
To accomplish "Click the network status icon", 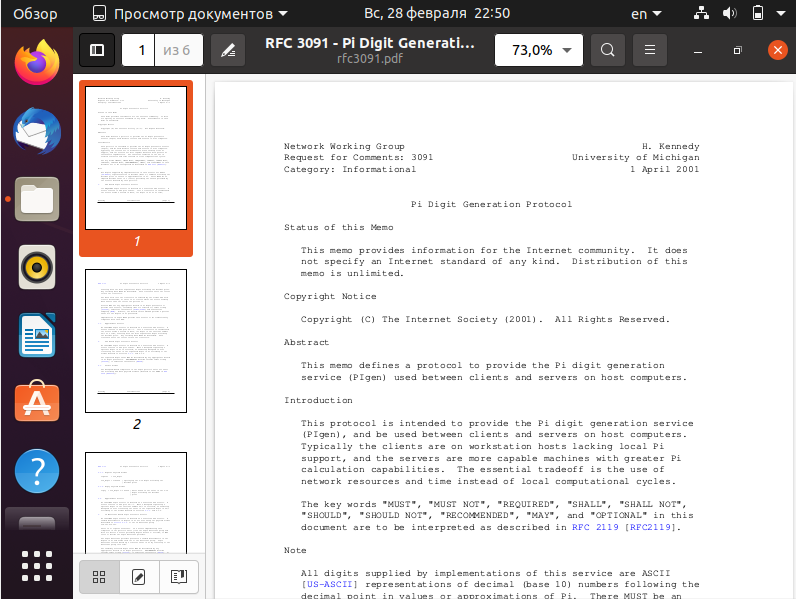I will 701,13.
